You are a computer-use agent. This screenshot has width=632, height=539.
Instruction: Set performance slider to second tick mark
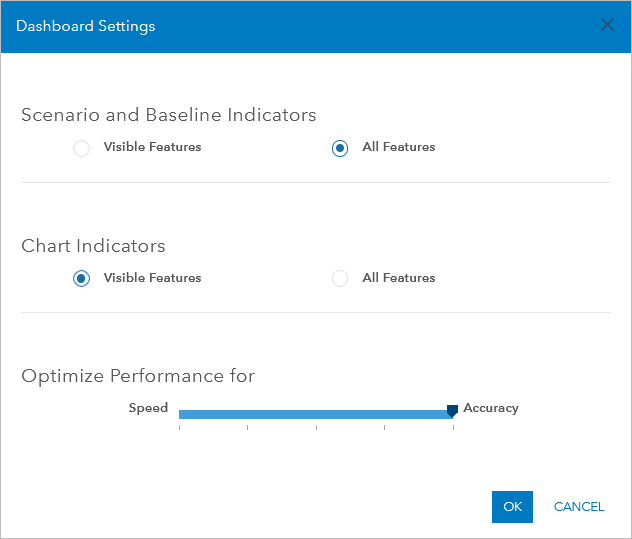point(248,414)
